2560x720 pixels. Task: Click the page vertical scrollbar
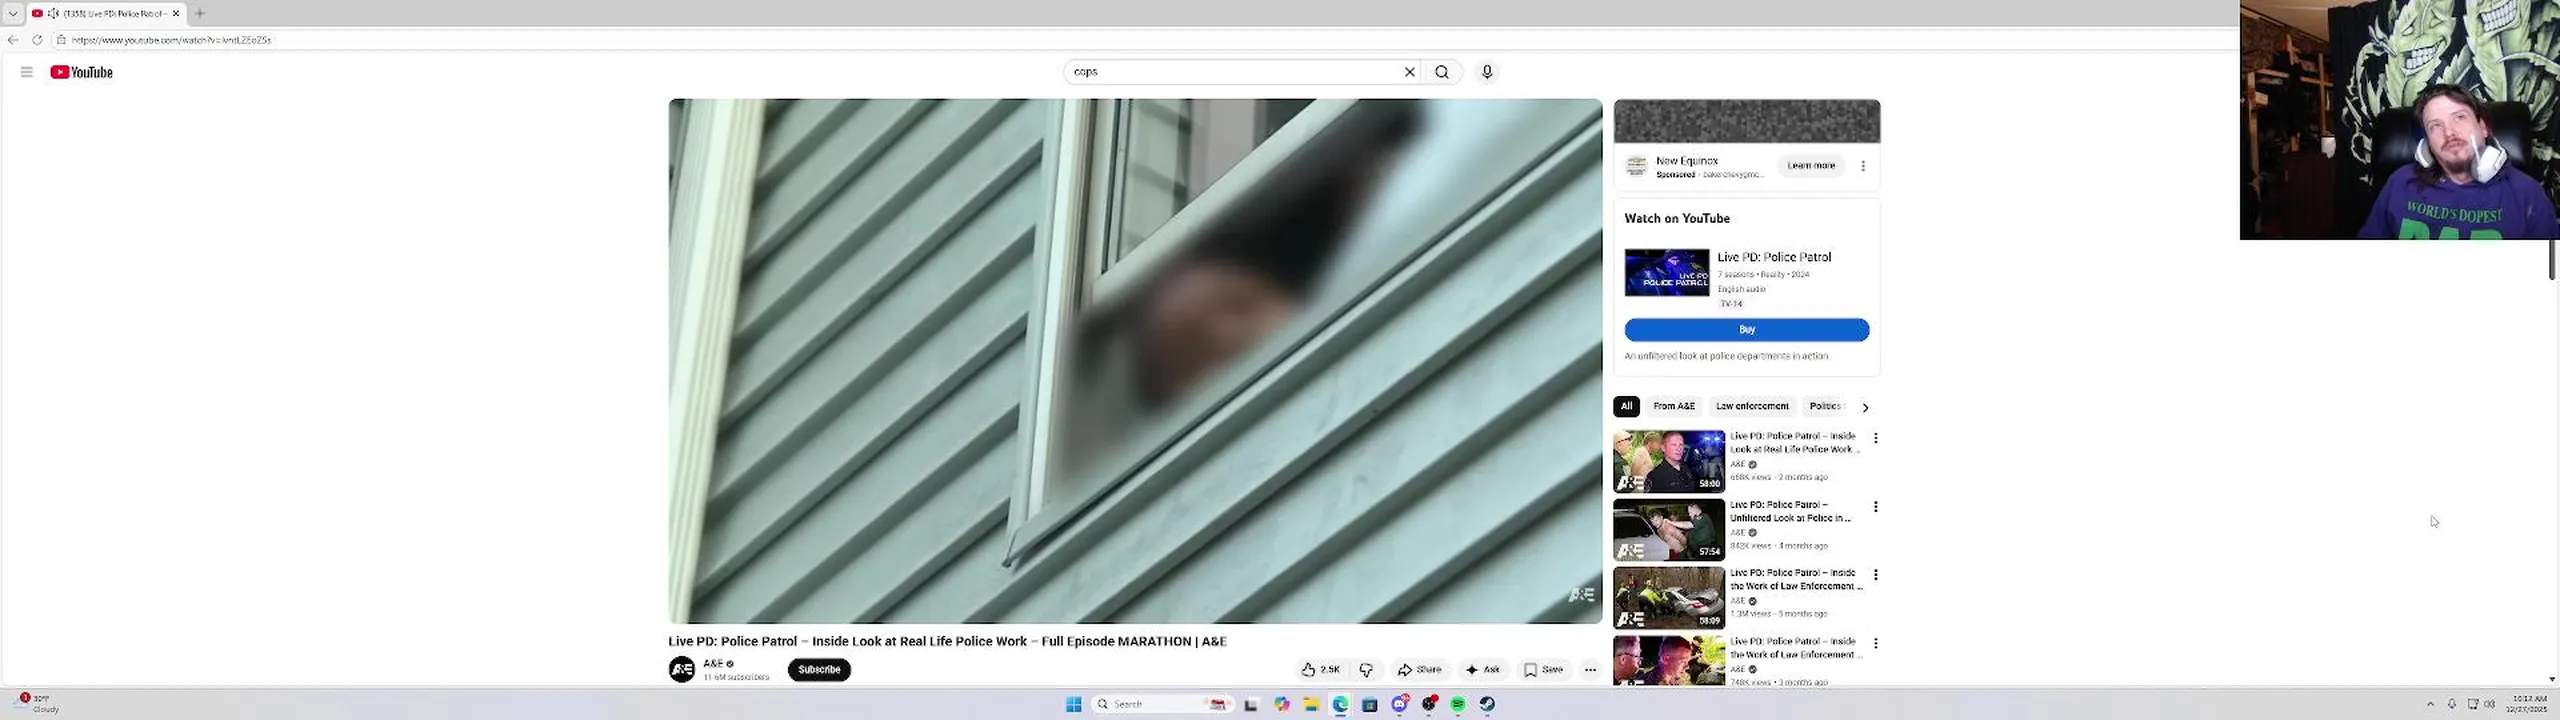click(x=2552, y=260)
